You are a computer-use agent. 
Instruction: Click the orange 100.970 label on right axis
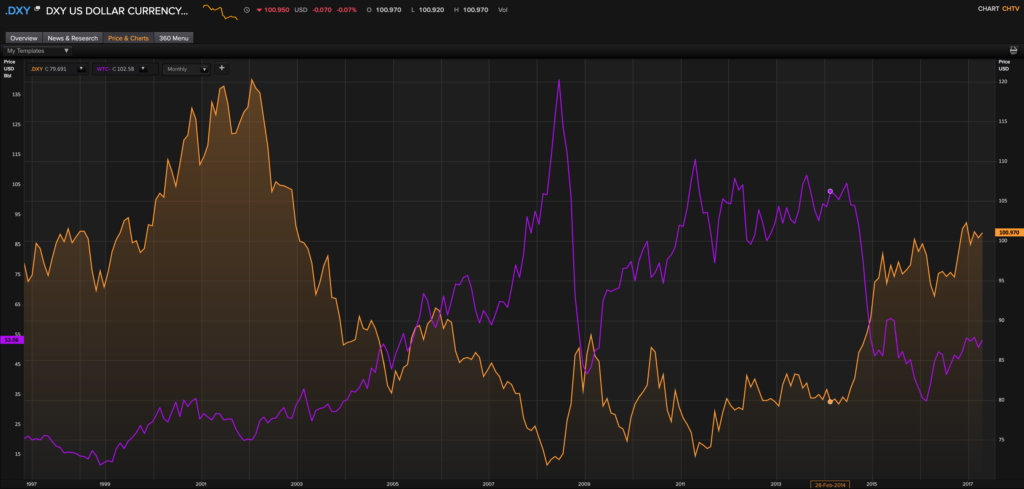[x=1008, y=232]
